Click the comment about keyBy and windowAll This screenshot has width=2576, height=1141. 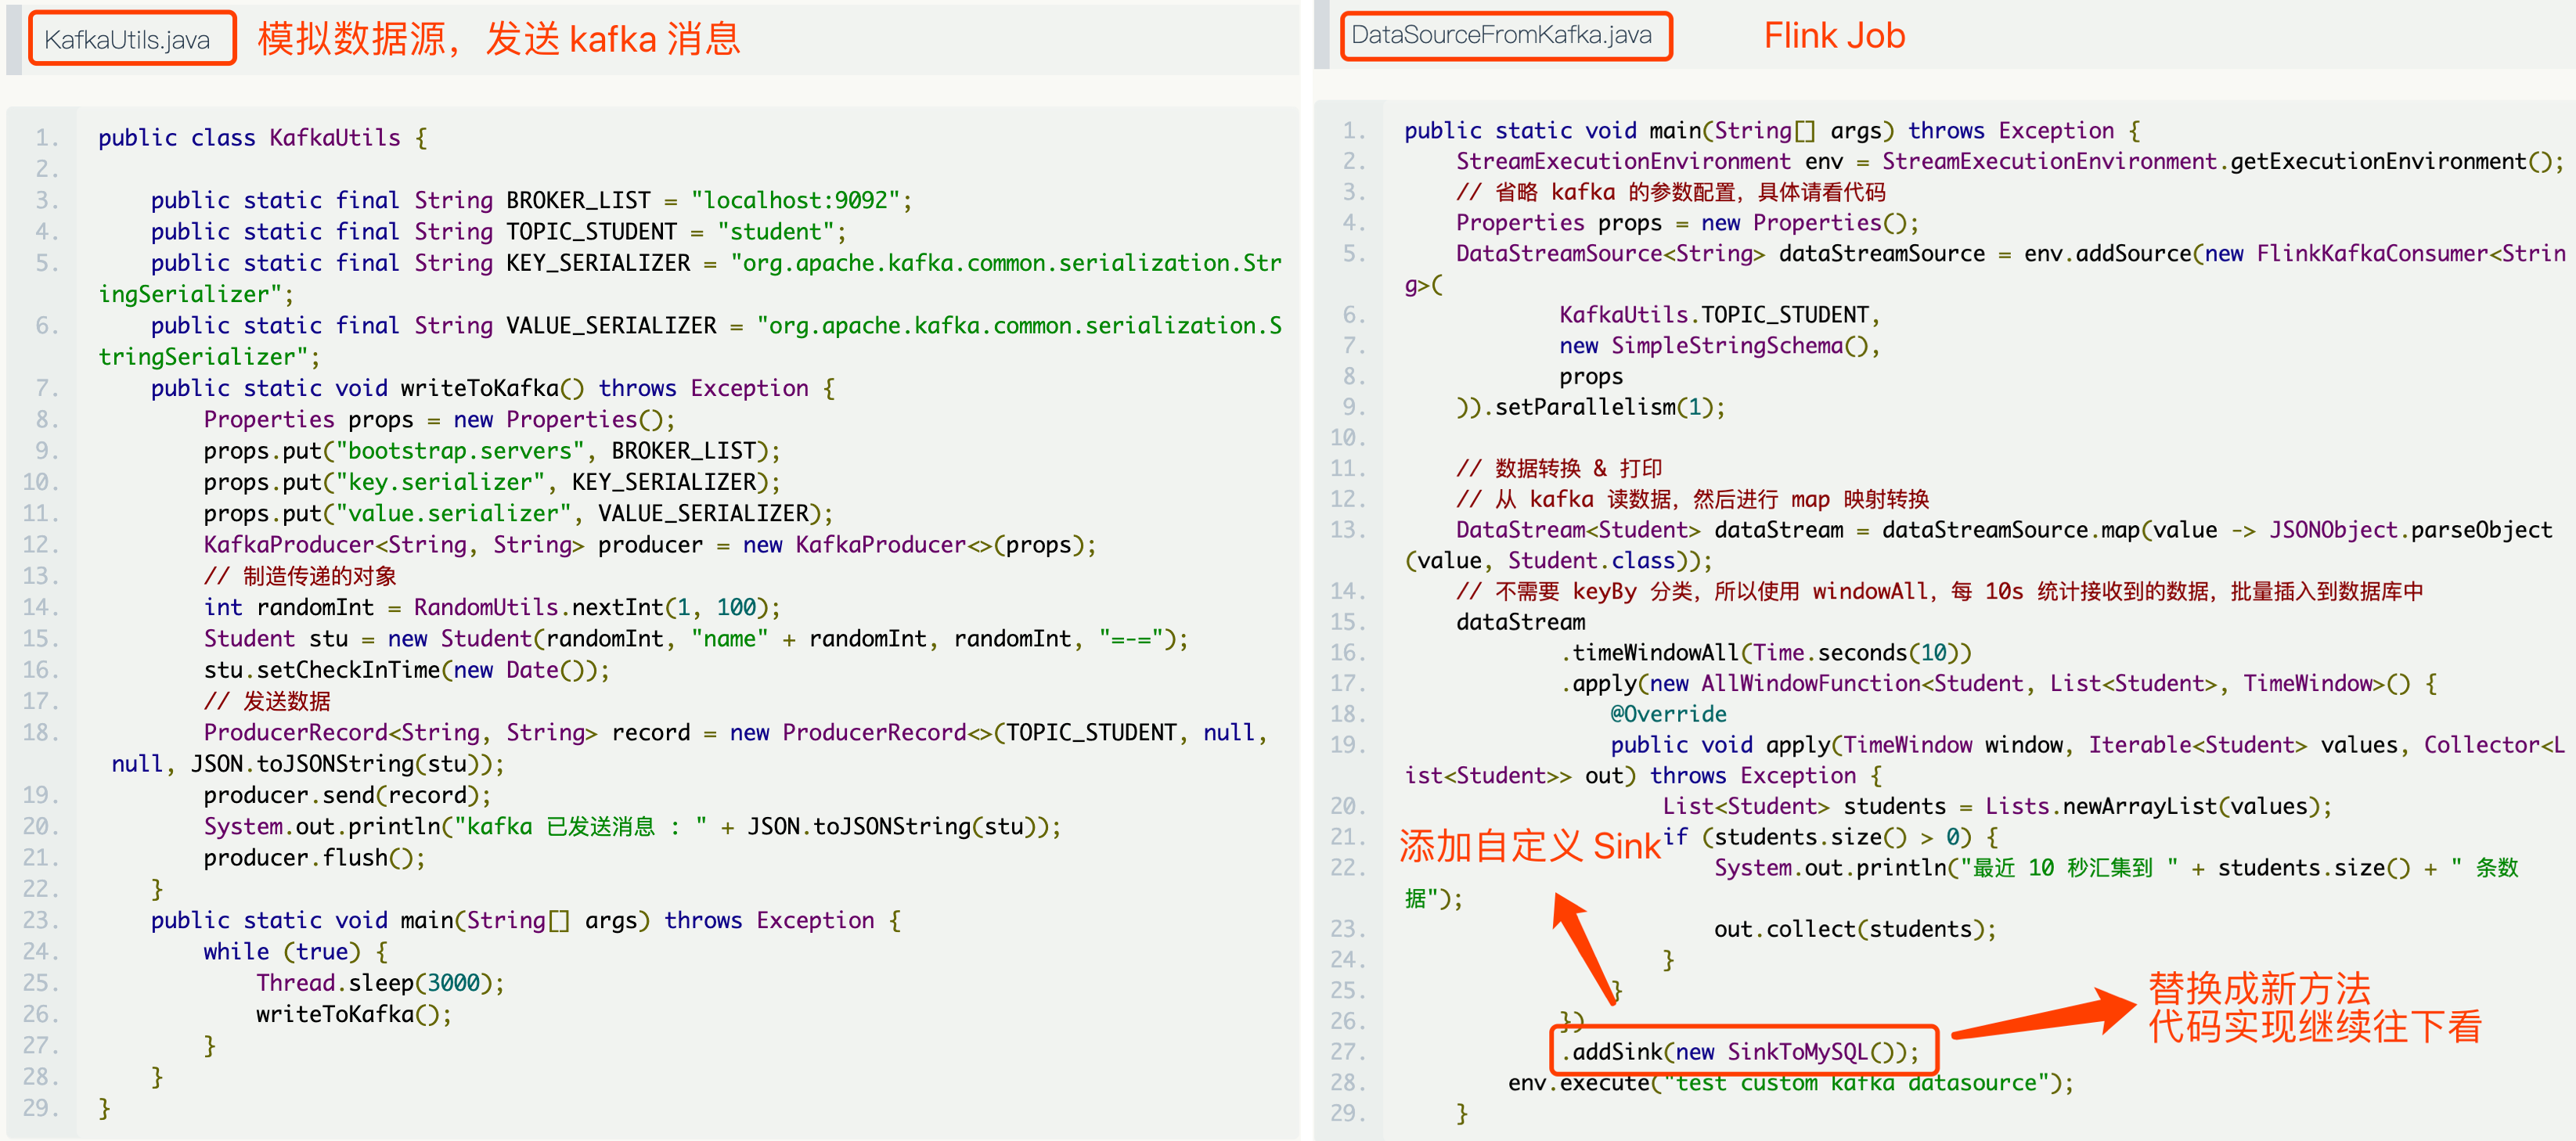(1939, 591)
